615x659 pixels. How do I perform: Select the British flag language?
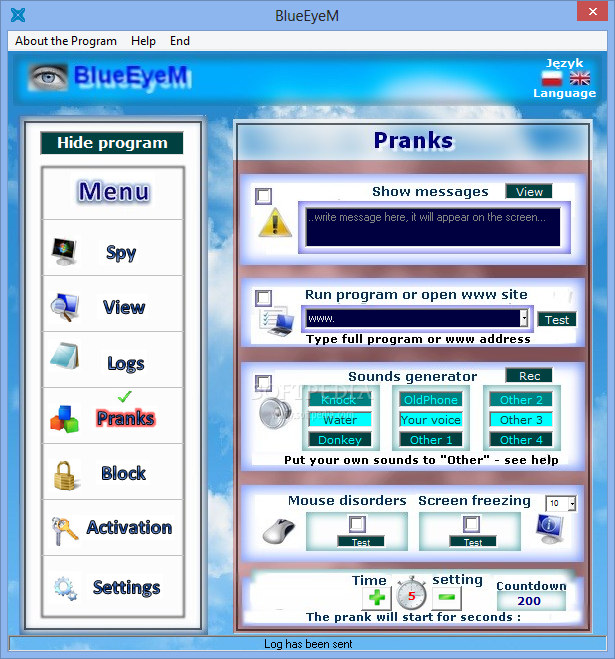click(x=580, y=78)
